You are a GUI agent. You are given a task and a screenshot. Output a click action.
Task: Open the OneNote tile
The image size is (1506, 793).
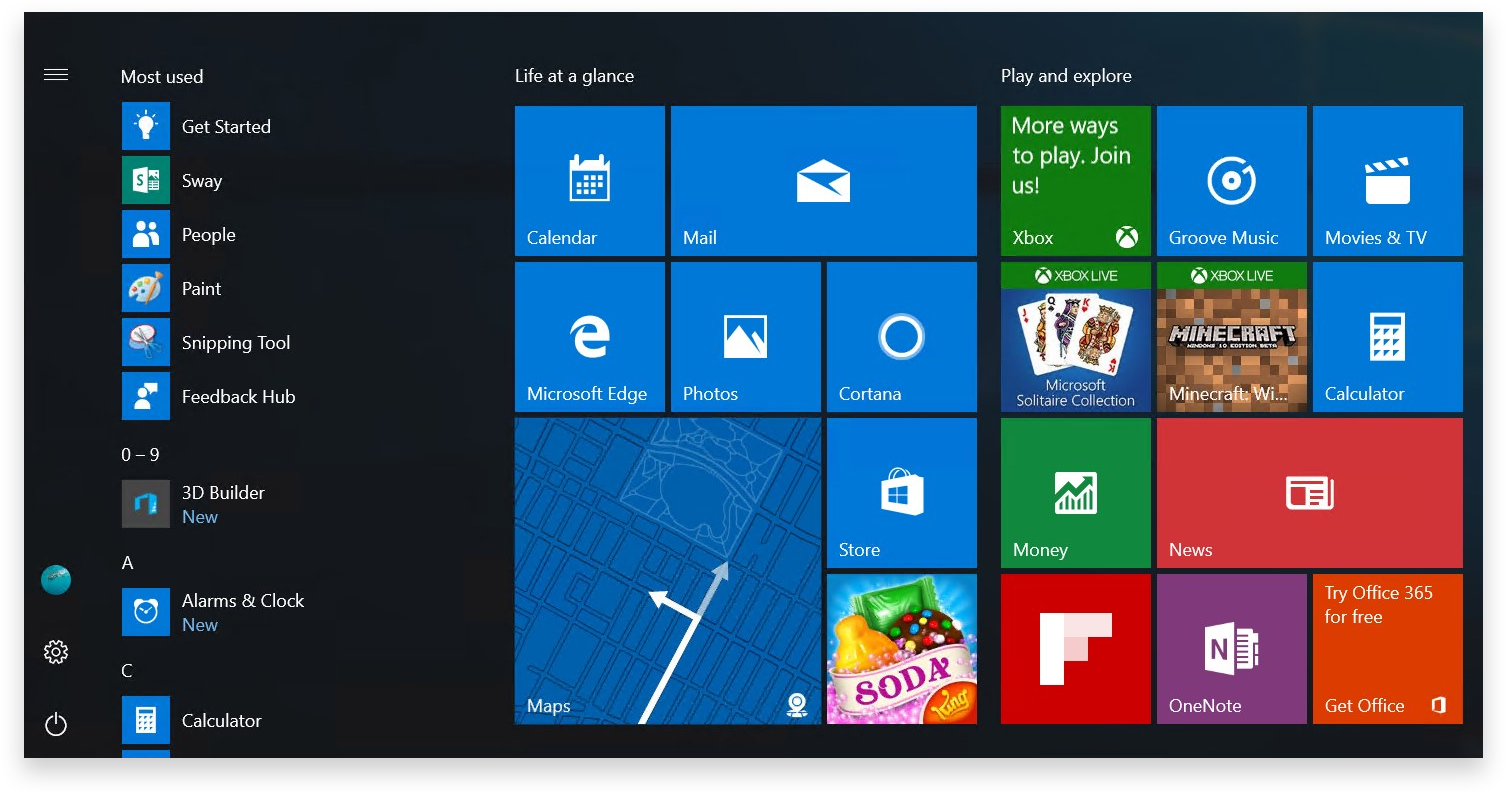[x=1232, y=649]
